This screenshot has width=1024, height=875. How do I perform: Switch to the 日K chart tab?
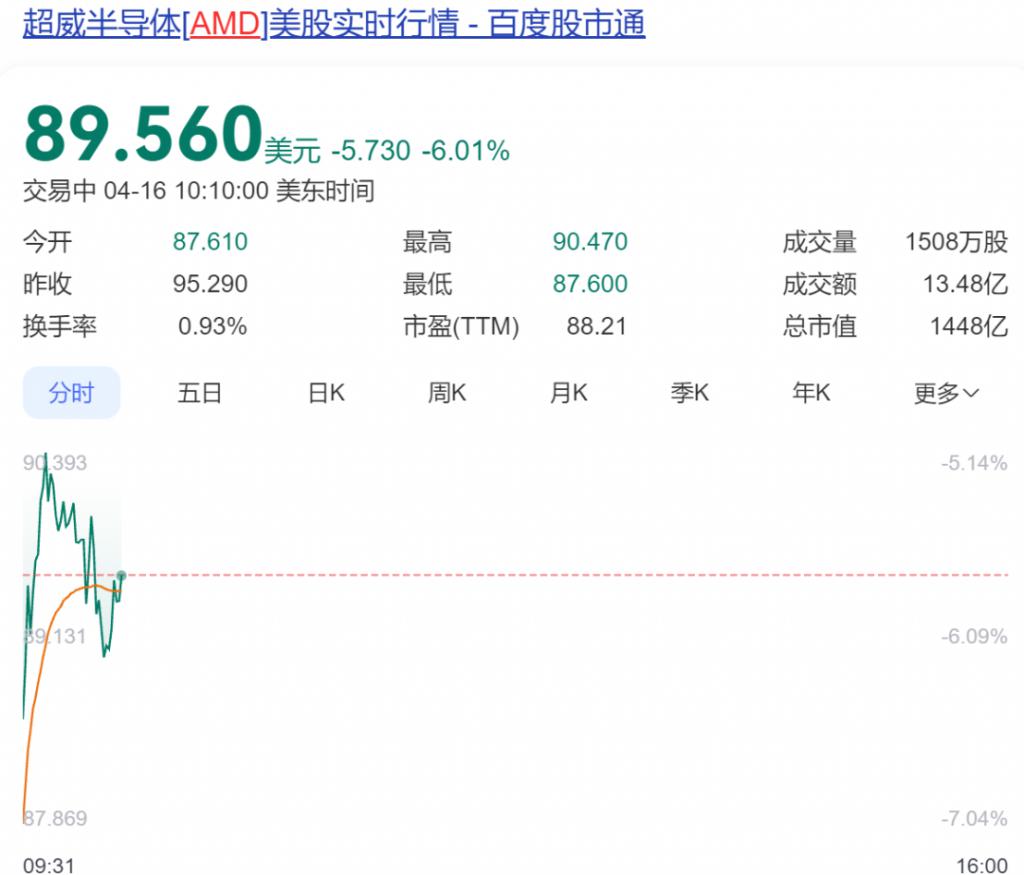pos(326,393)
